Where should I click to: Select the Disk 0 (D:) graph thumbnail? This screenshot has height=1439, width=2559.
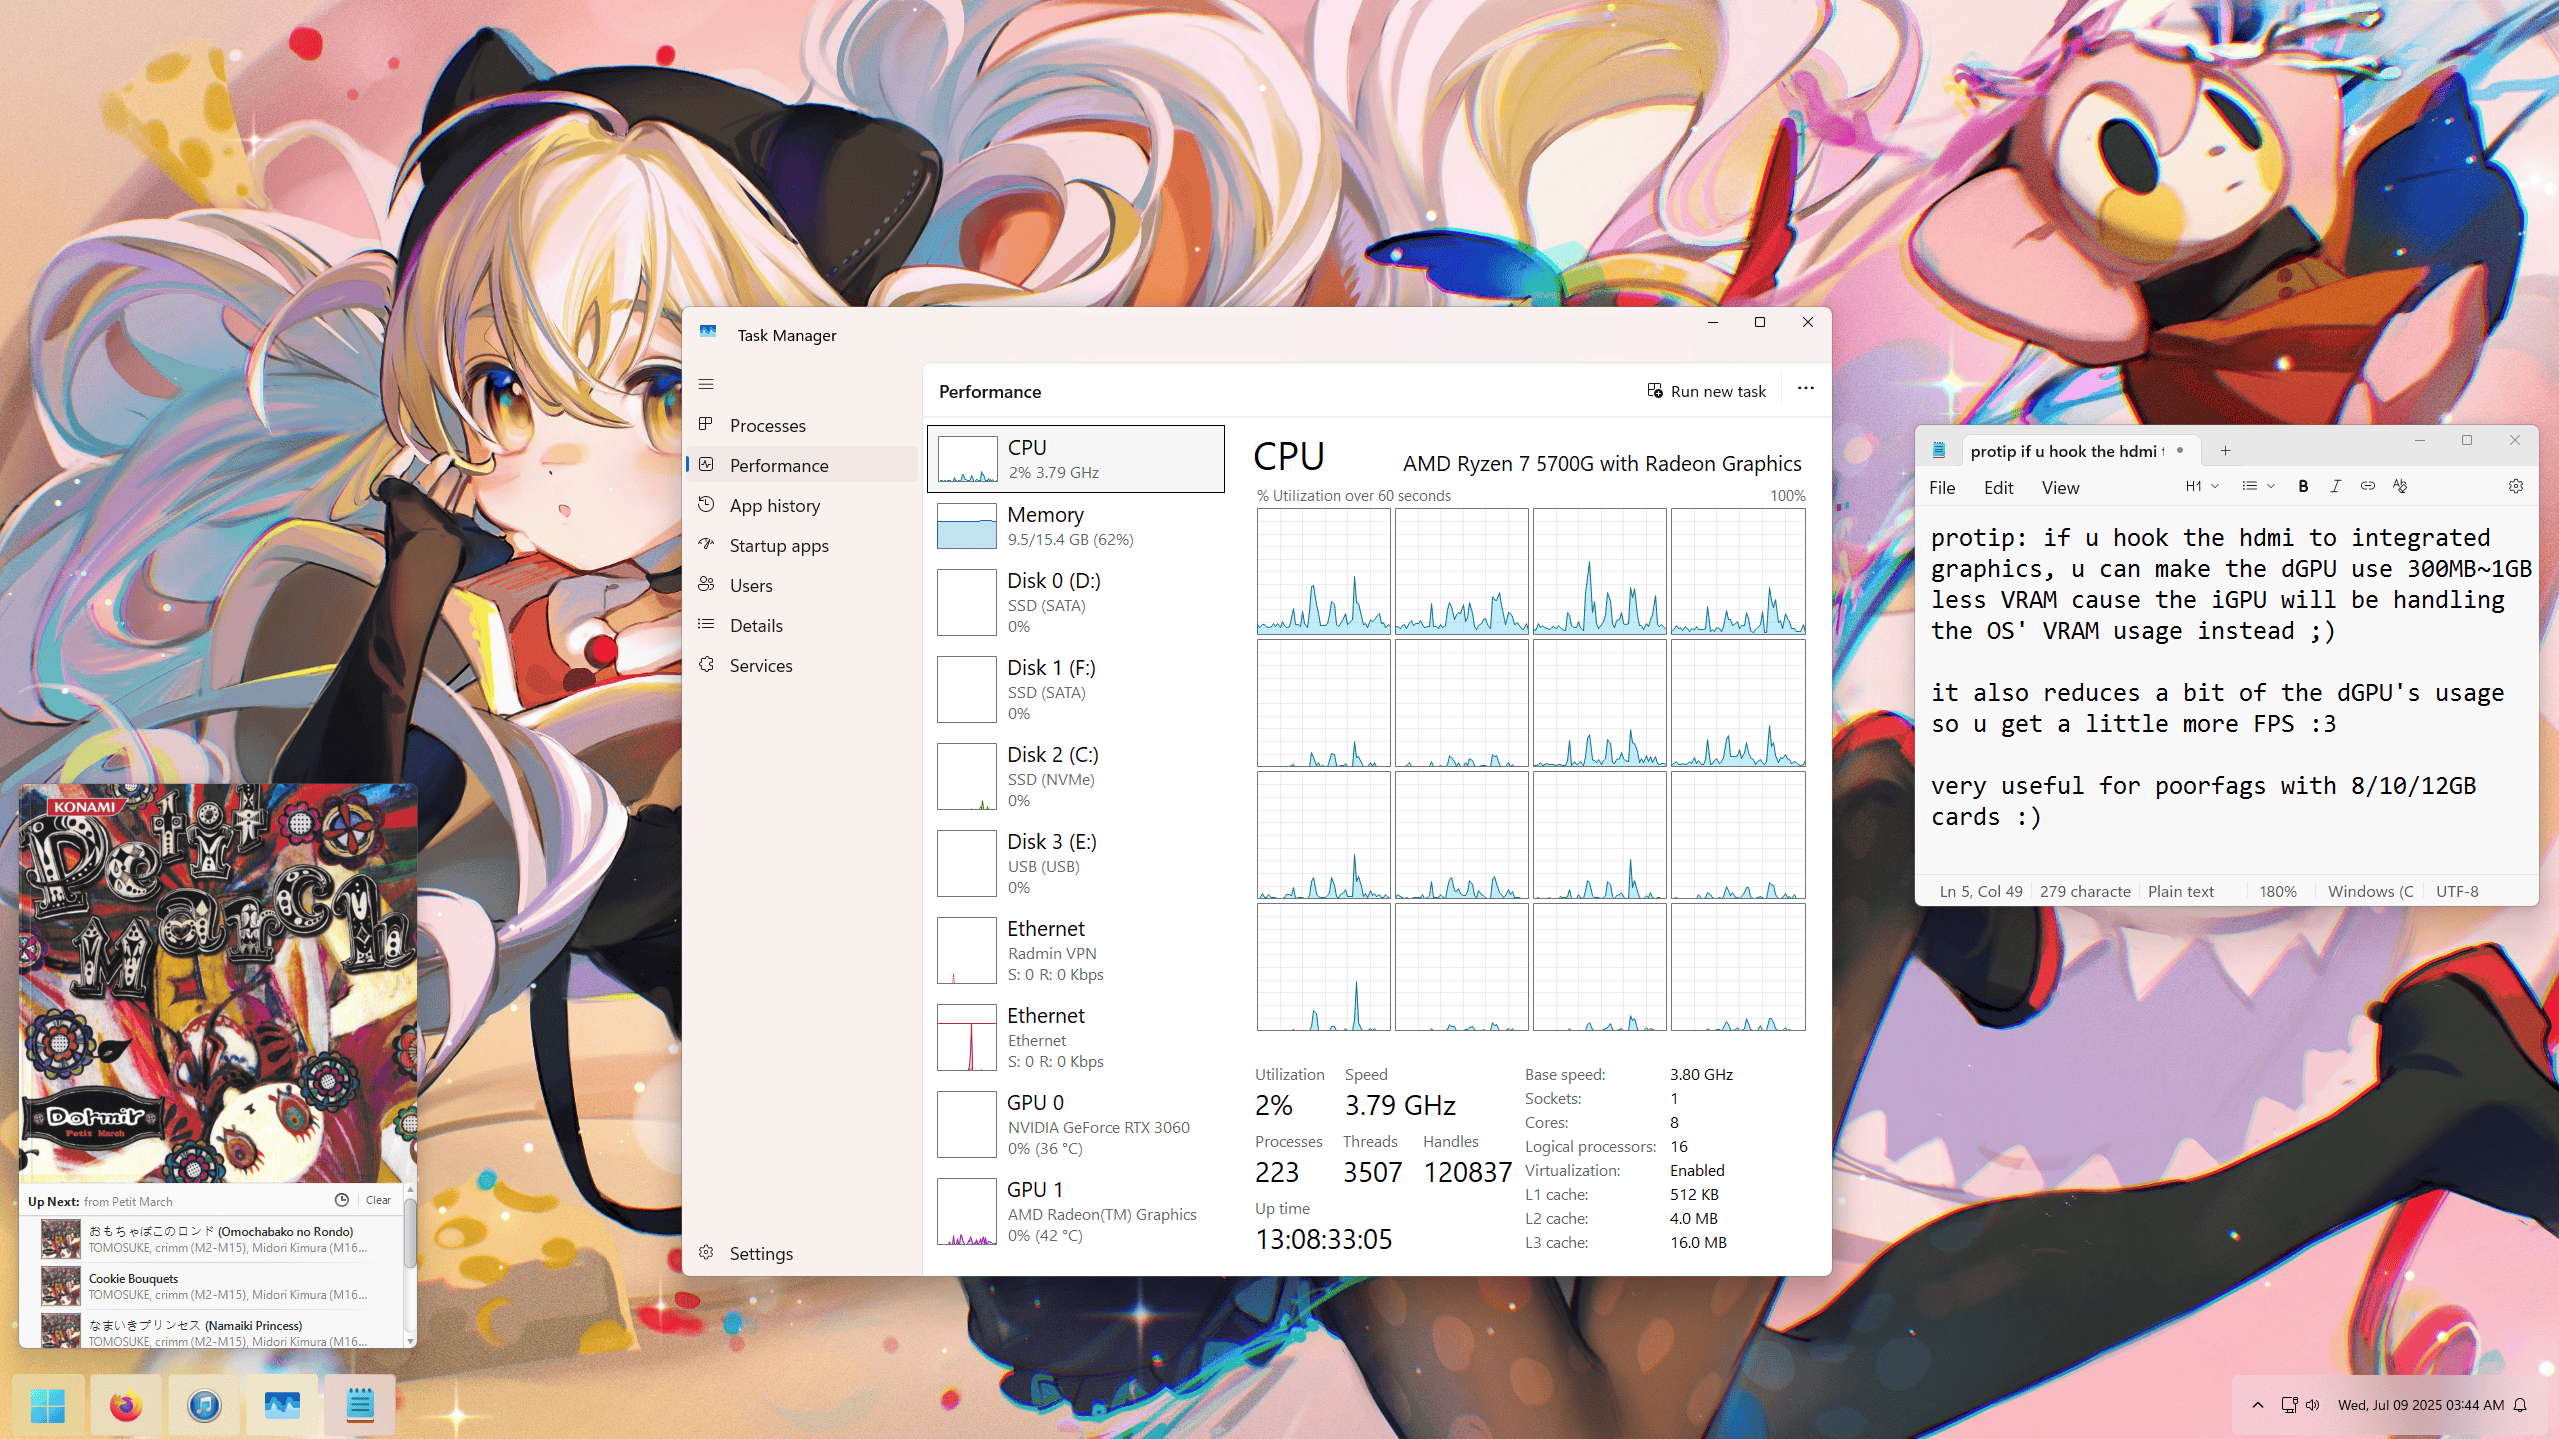[x=967, y=602]
